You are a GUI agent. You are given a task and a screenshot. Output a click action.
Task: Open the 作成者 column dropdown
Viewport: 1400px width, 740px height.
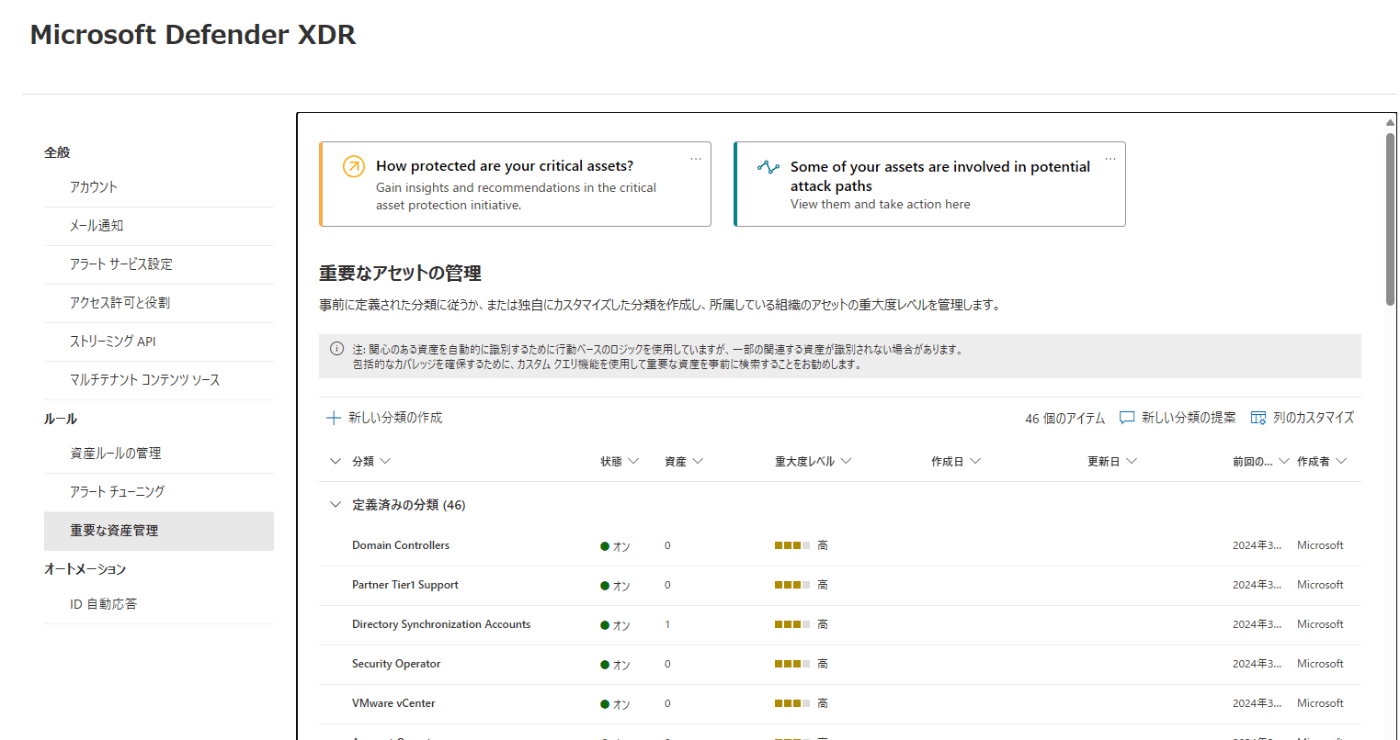tap(1322, 461)
